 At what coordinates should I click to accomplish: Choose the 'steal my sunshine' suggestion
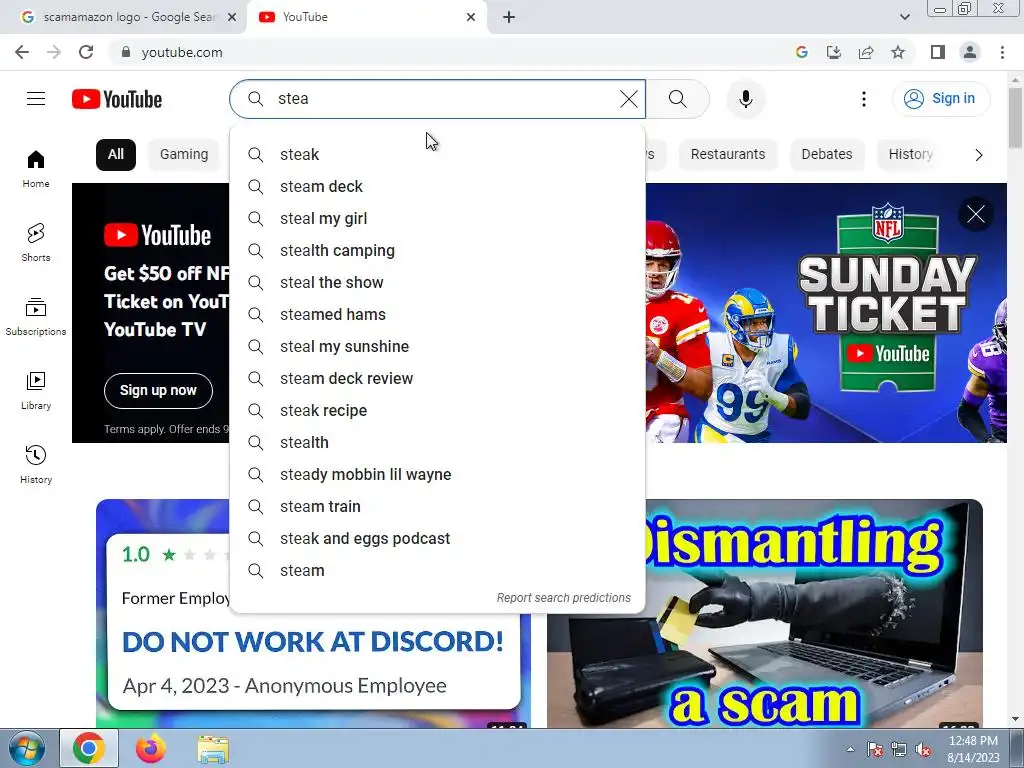pyautogui.click(x=438, y=346)
